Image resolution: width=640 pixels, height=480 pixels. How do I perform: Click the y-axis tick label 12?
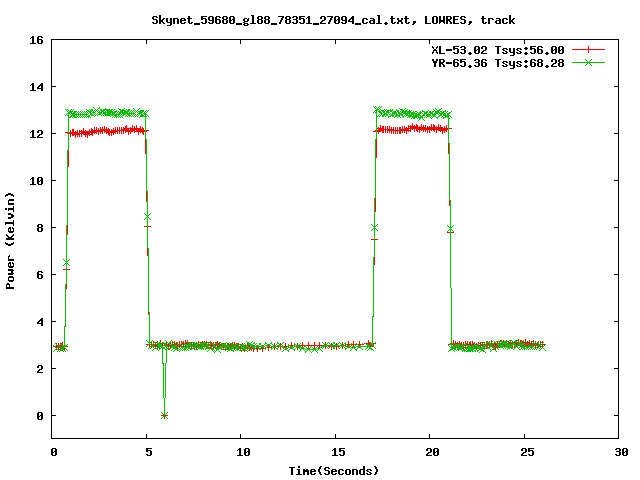coord(36,134)
